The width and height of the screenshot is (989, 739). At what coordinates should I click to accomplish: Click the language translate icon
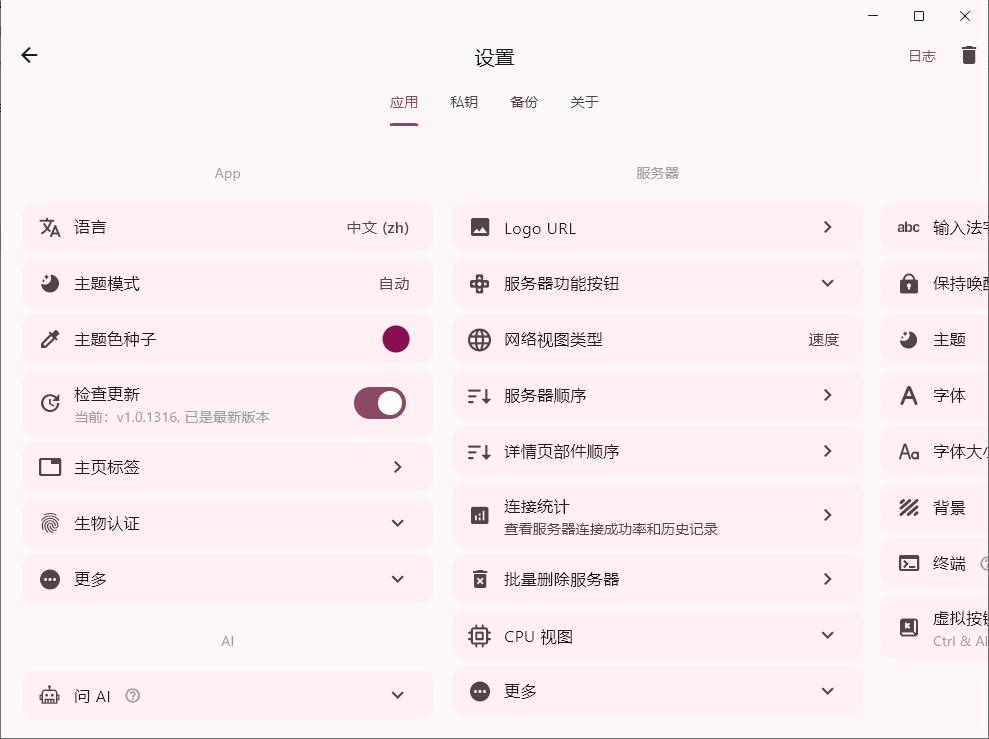(50, 227)
